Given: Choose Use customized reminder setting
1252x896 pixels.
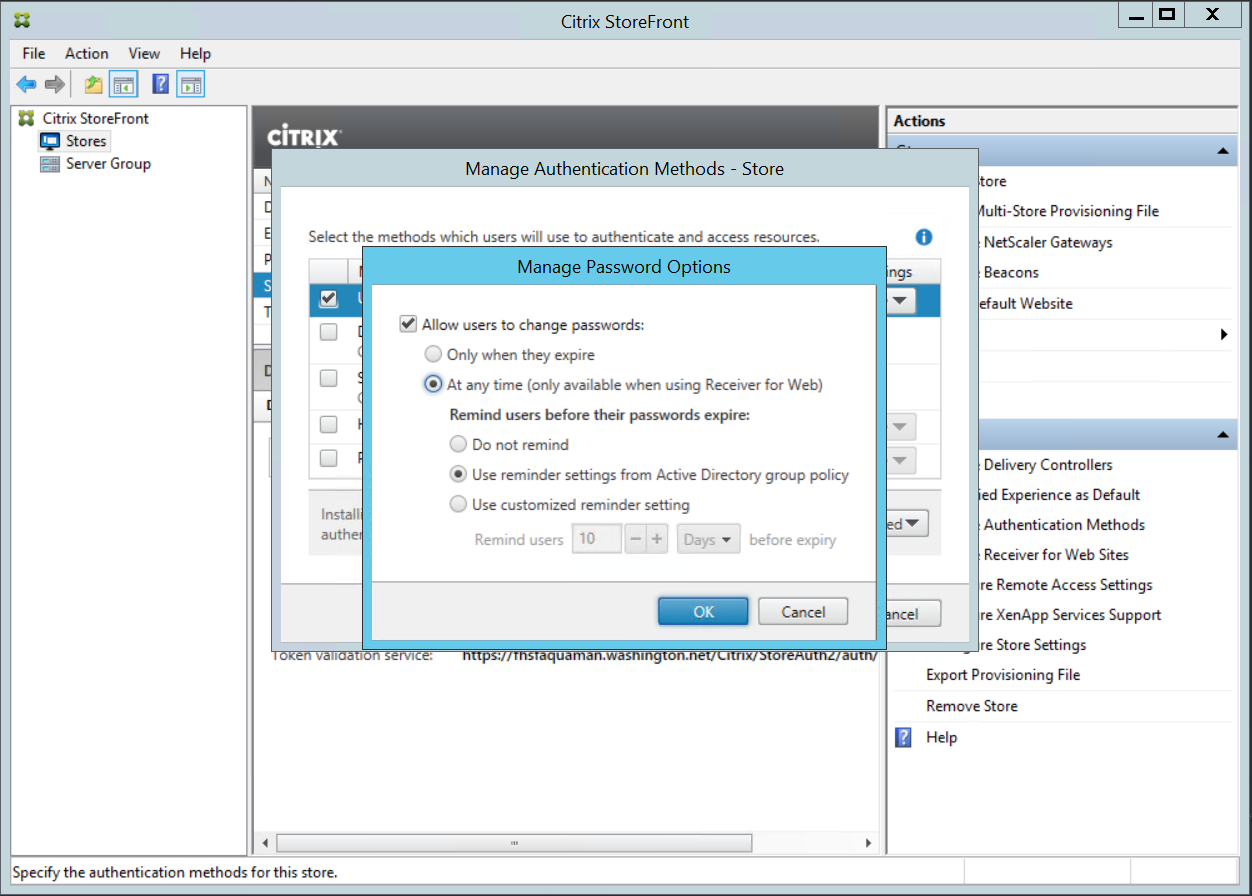Looking at the screenshot, I should coord(458,504).
